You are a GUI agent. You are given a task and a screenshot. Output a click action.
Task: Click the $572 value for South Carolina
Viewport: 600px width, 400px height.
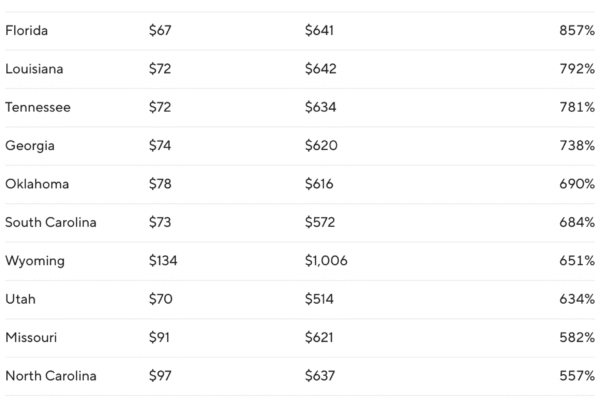pyautogui.click(x=319, y=222)
